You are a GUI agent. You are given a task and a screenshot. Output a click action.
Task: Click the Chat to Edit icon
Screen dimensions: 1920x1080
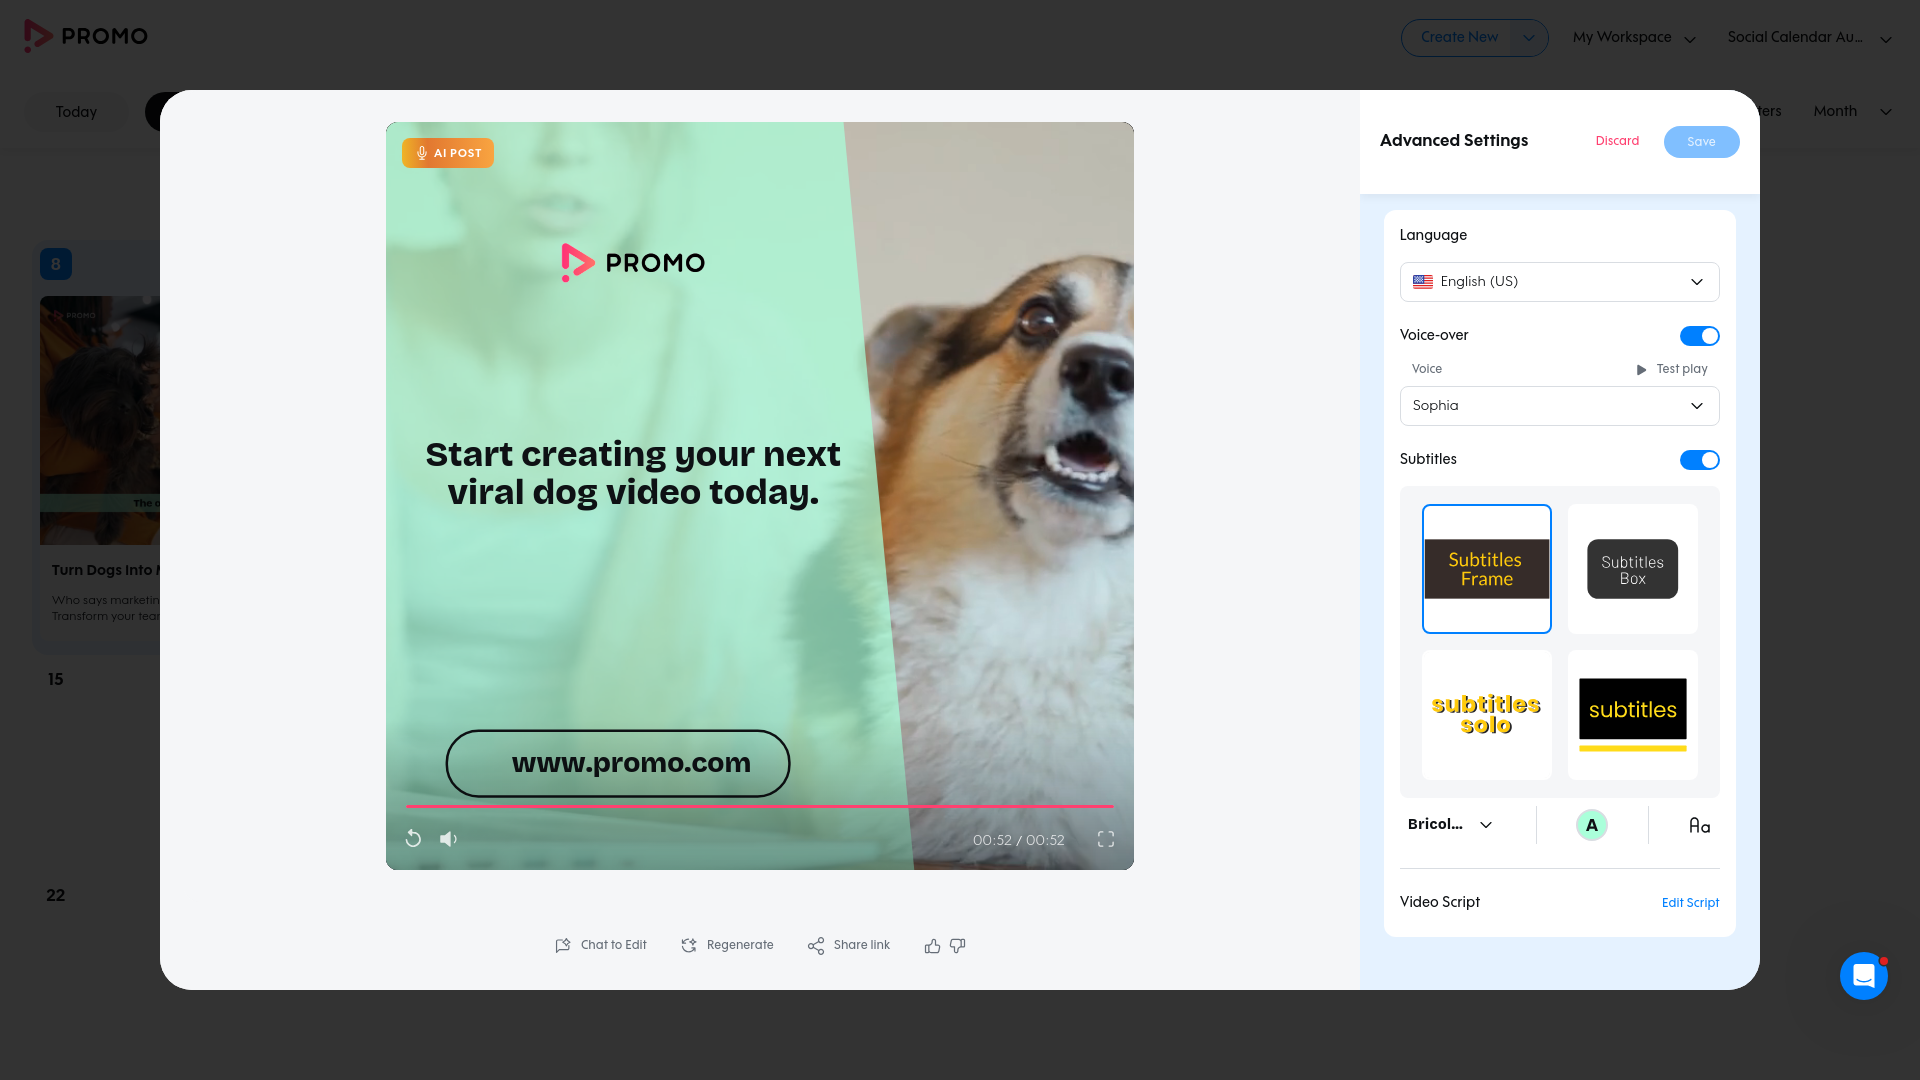(x=563, y=946)
